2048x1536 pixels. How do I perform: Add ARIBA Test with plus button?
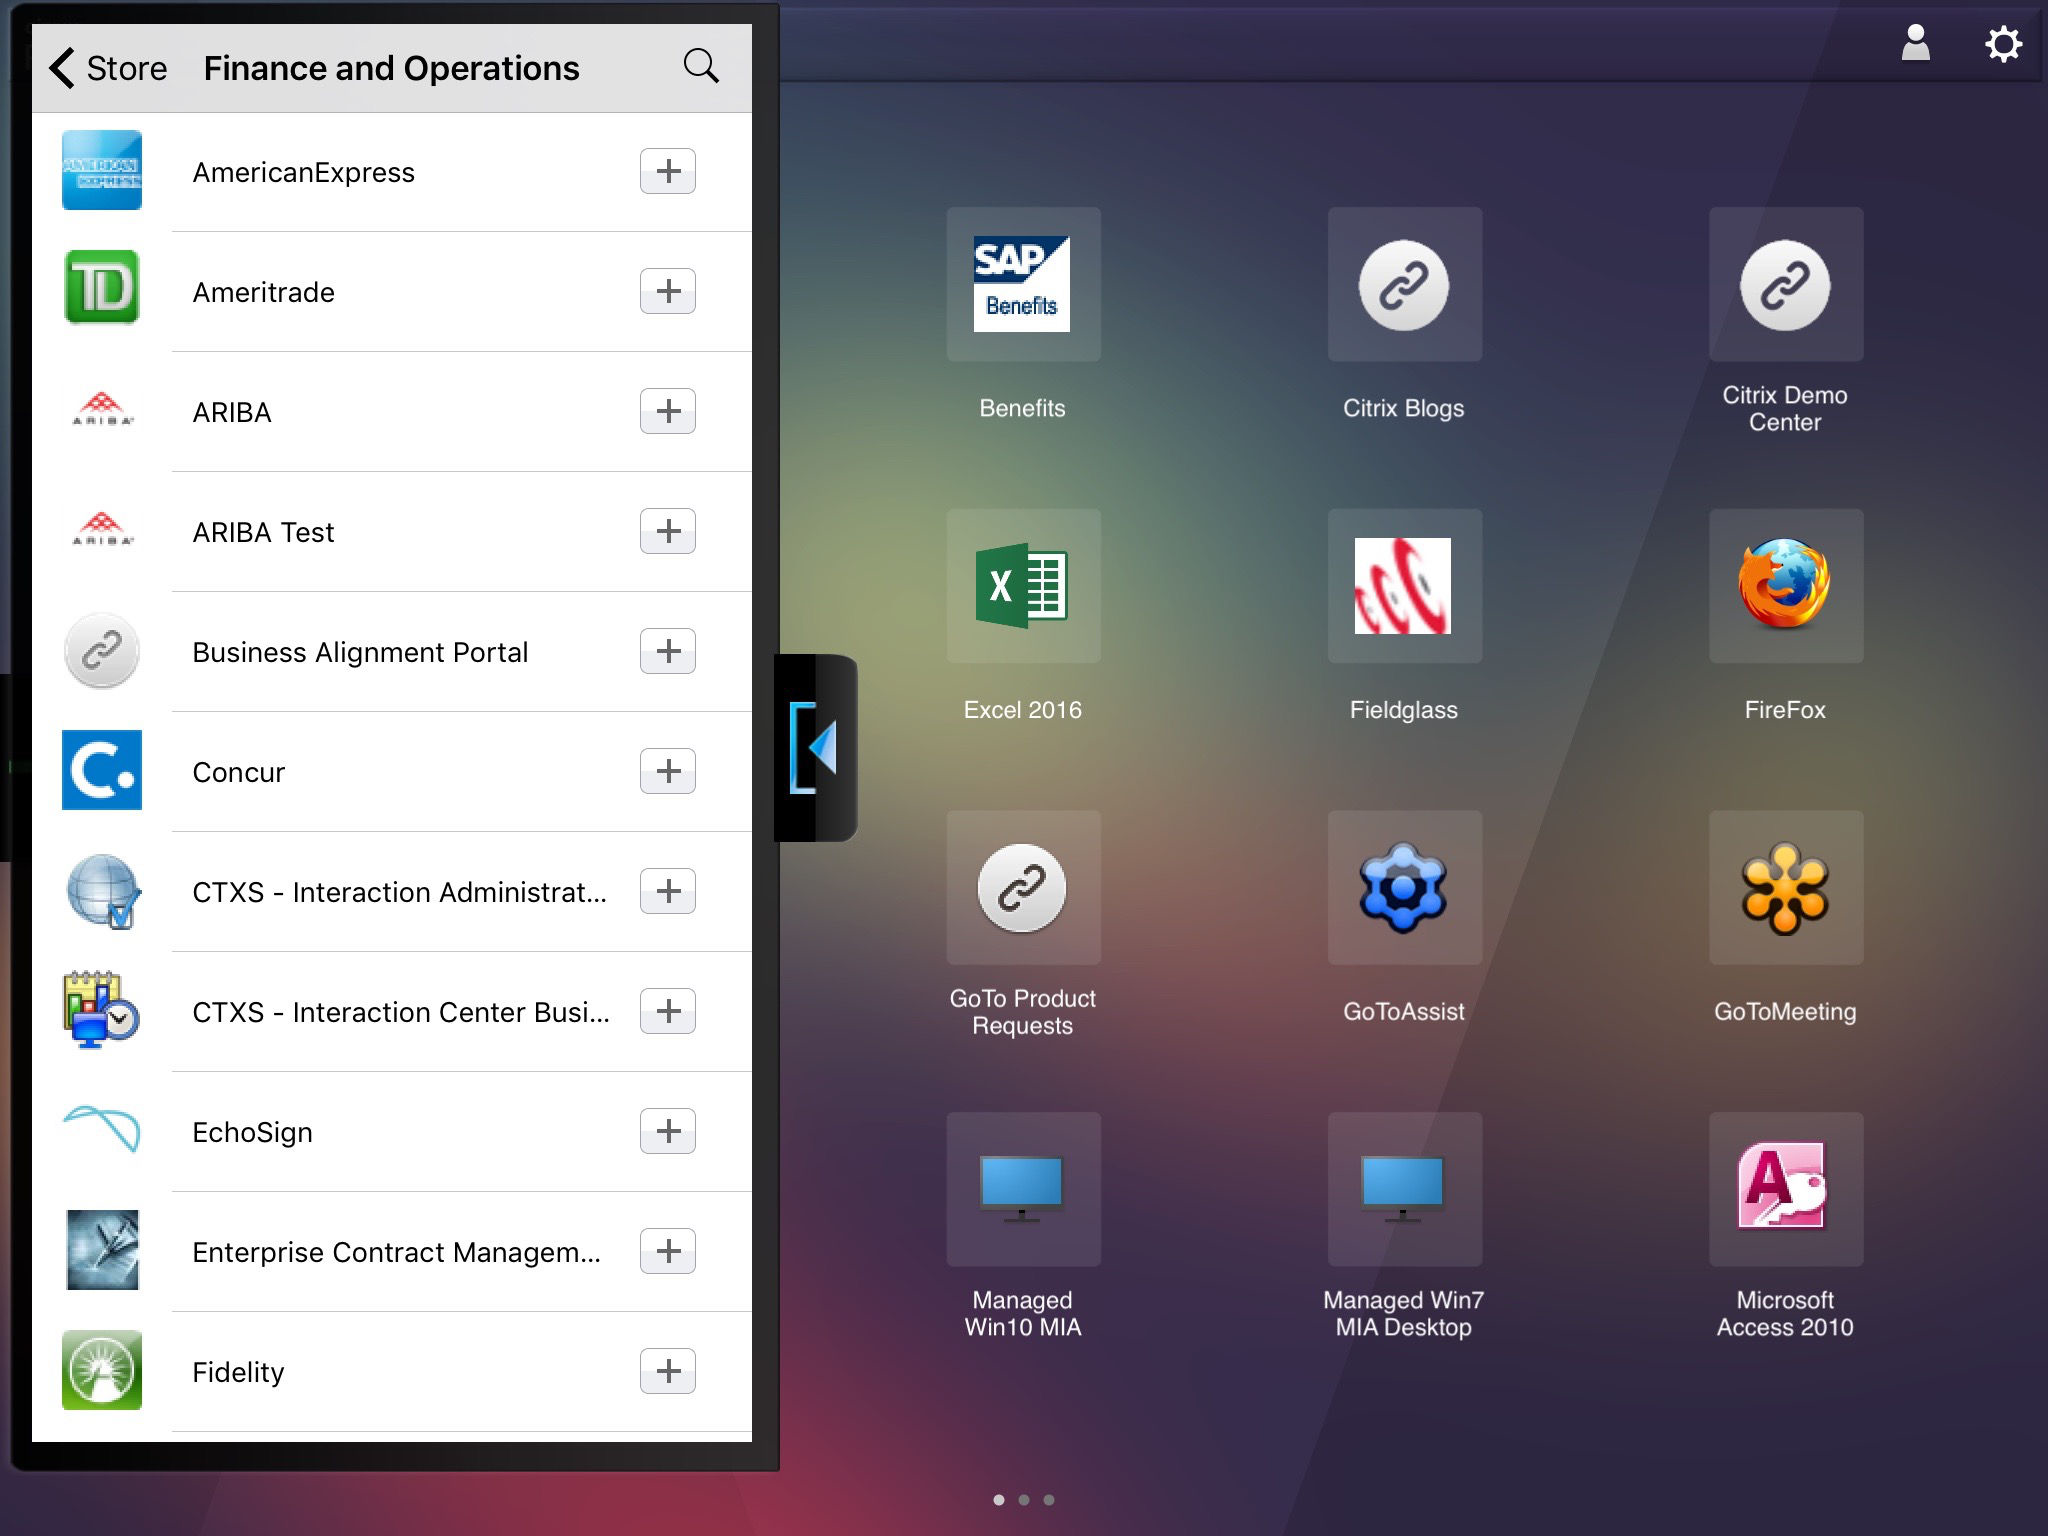click(668, 531)
